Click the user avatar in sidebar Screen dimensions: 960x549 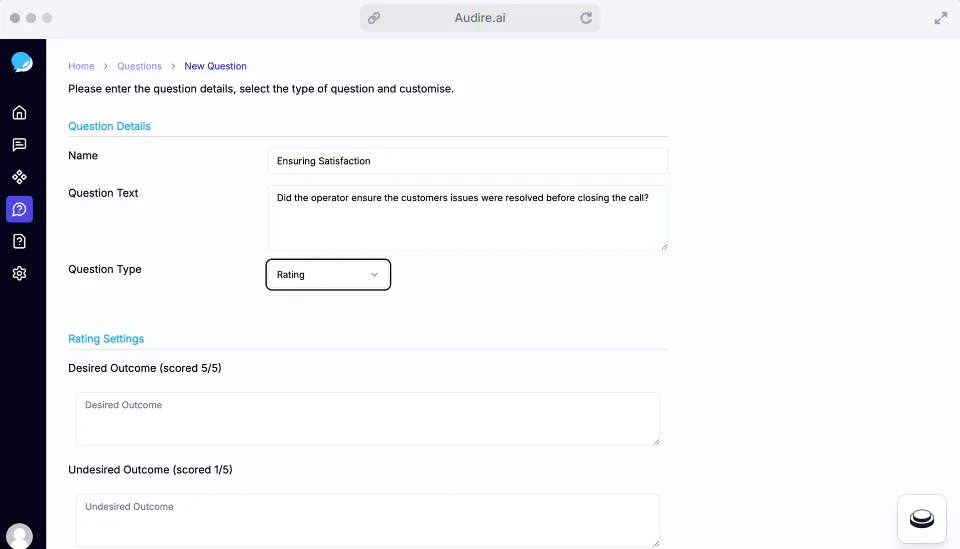coord(20,536)
